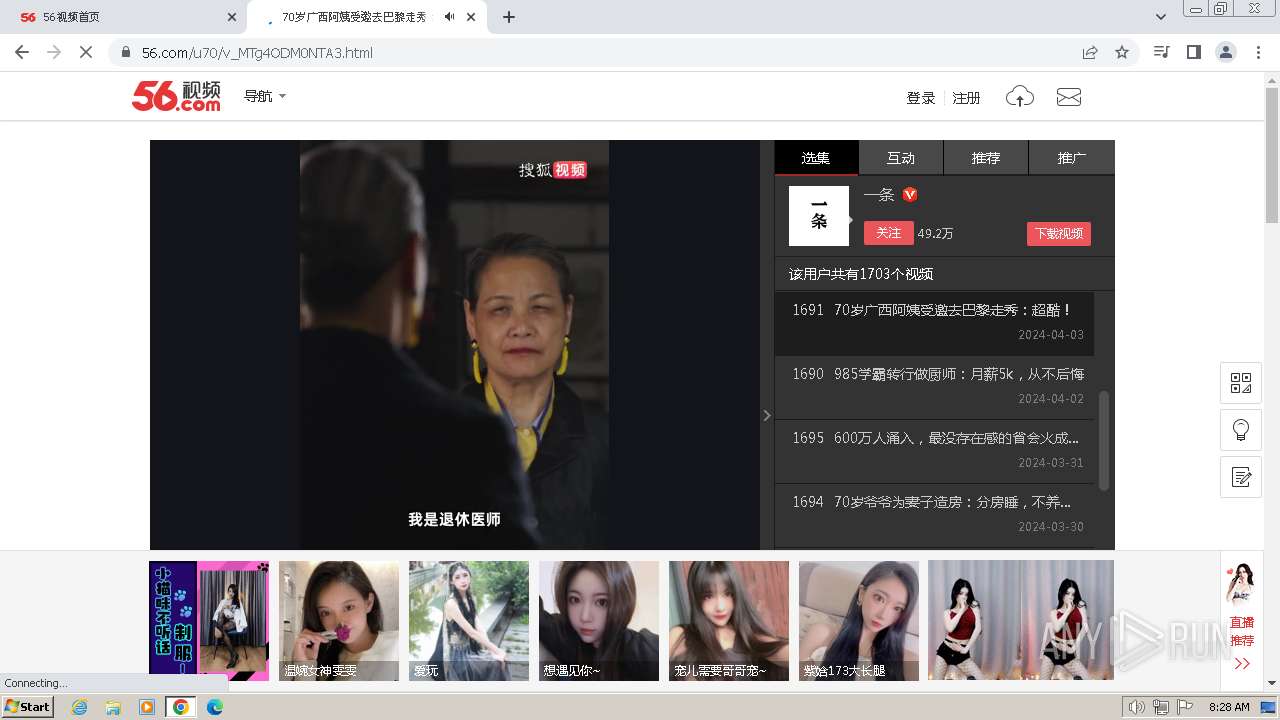Switch to the 推荐 tab

click(986, 158)
